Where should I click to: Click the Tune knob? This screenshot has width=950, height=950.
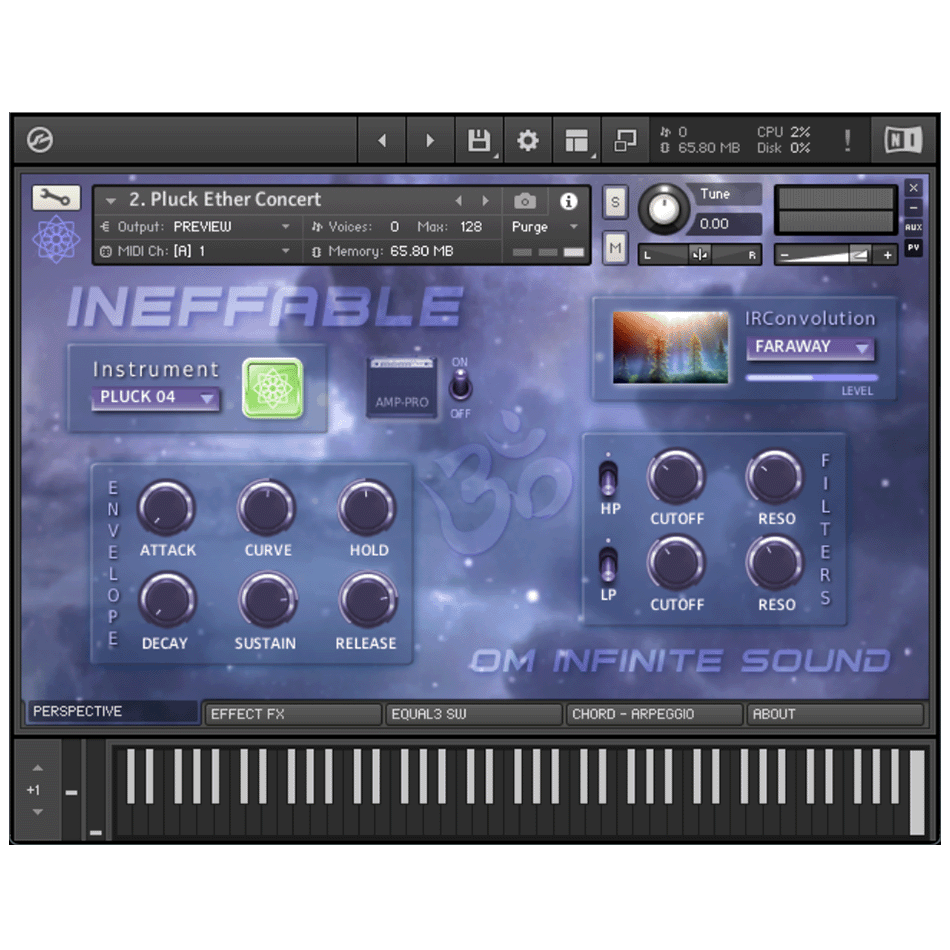tap(664, 210)
